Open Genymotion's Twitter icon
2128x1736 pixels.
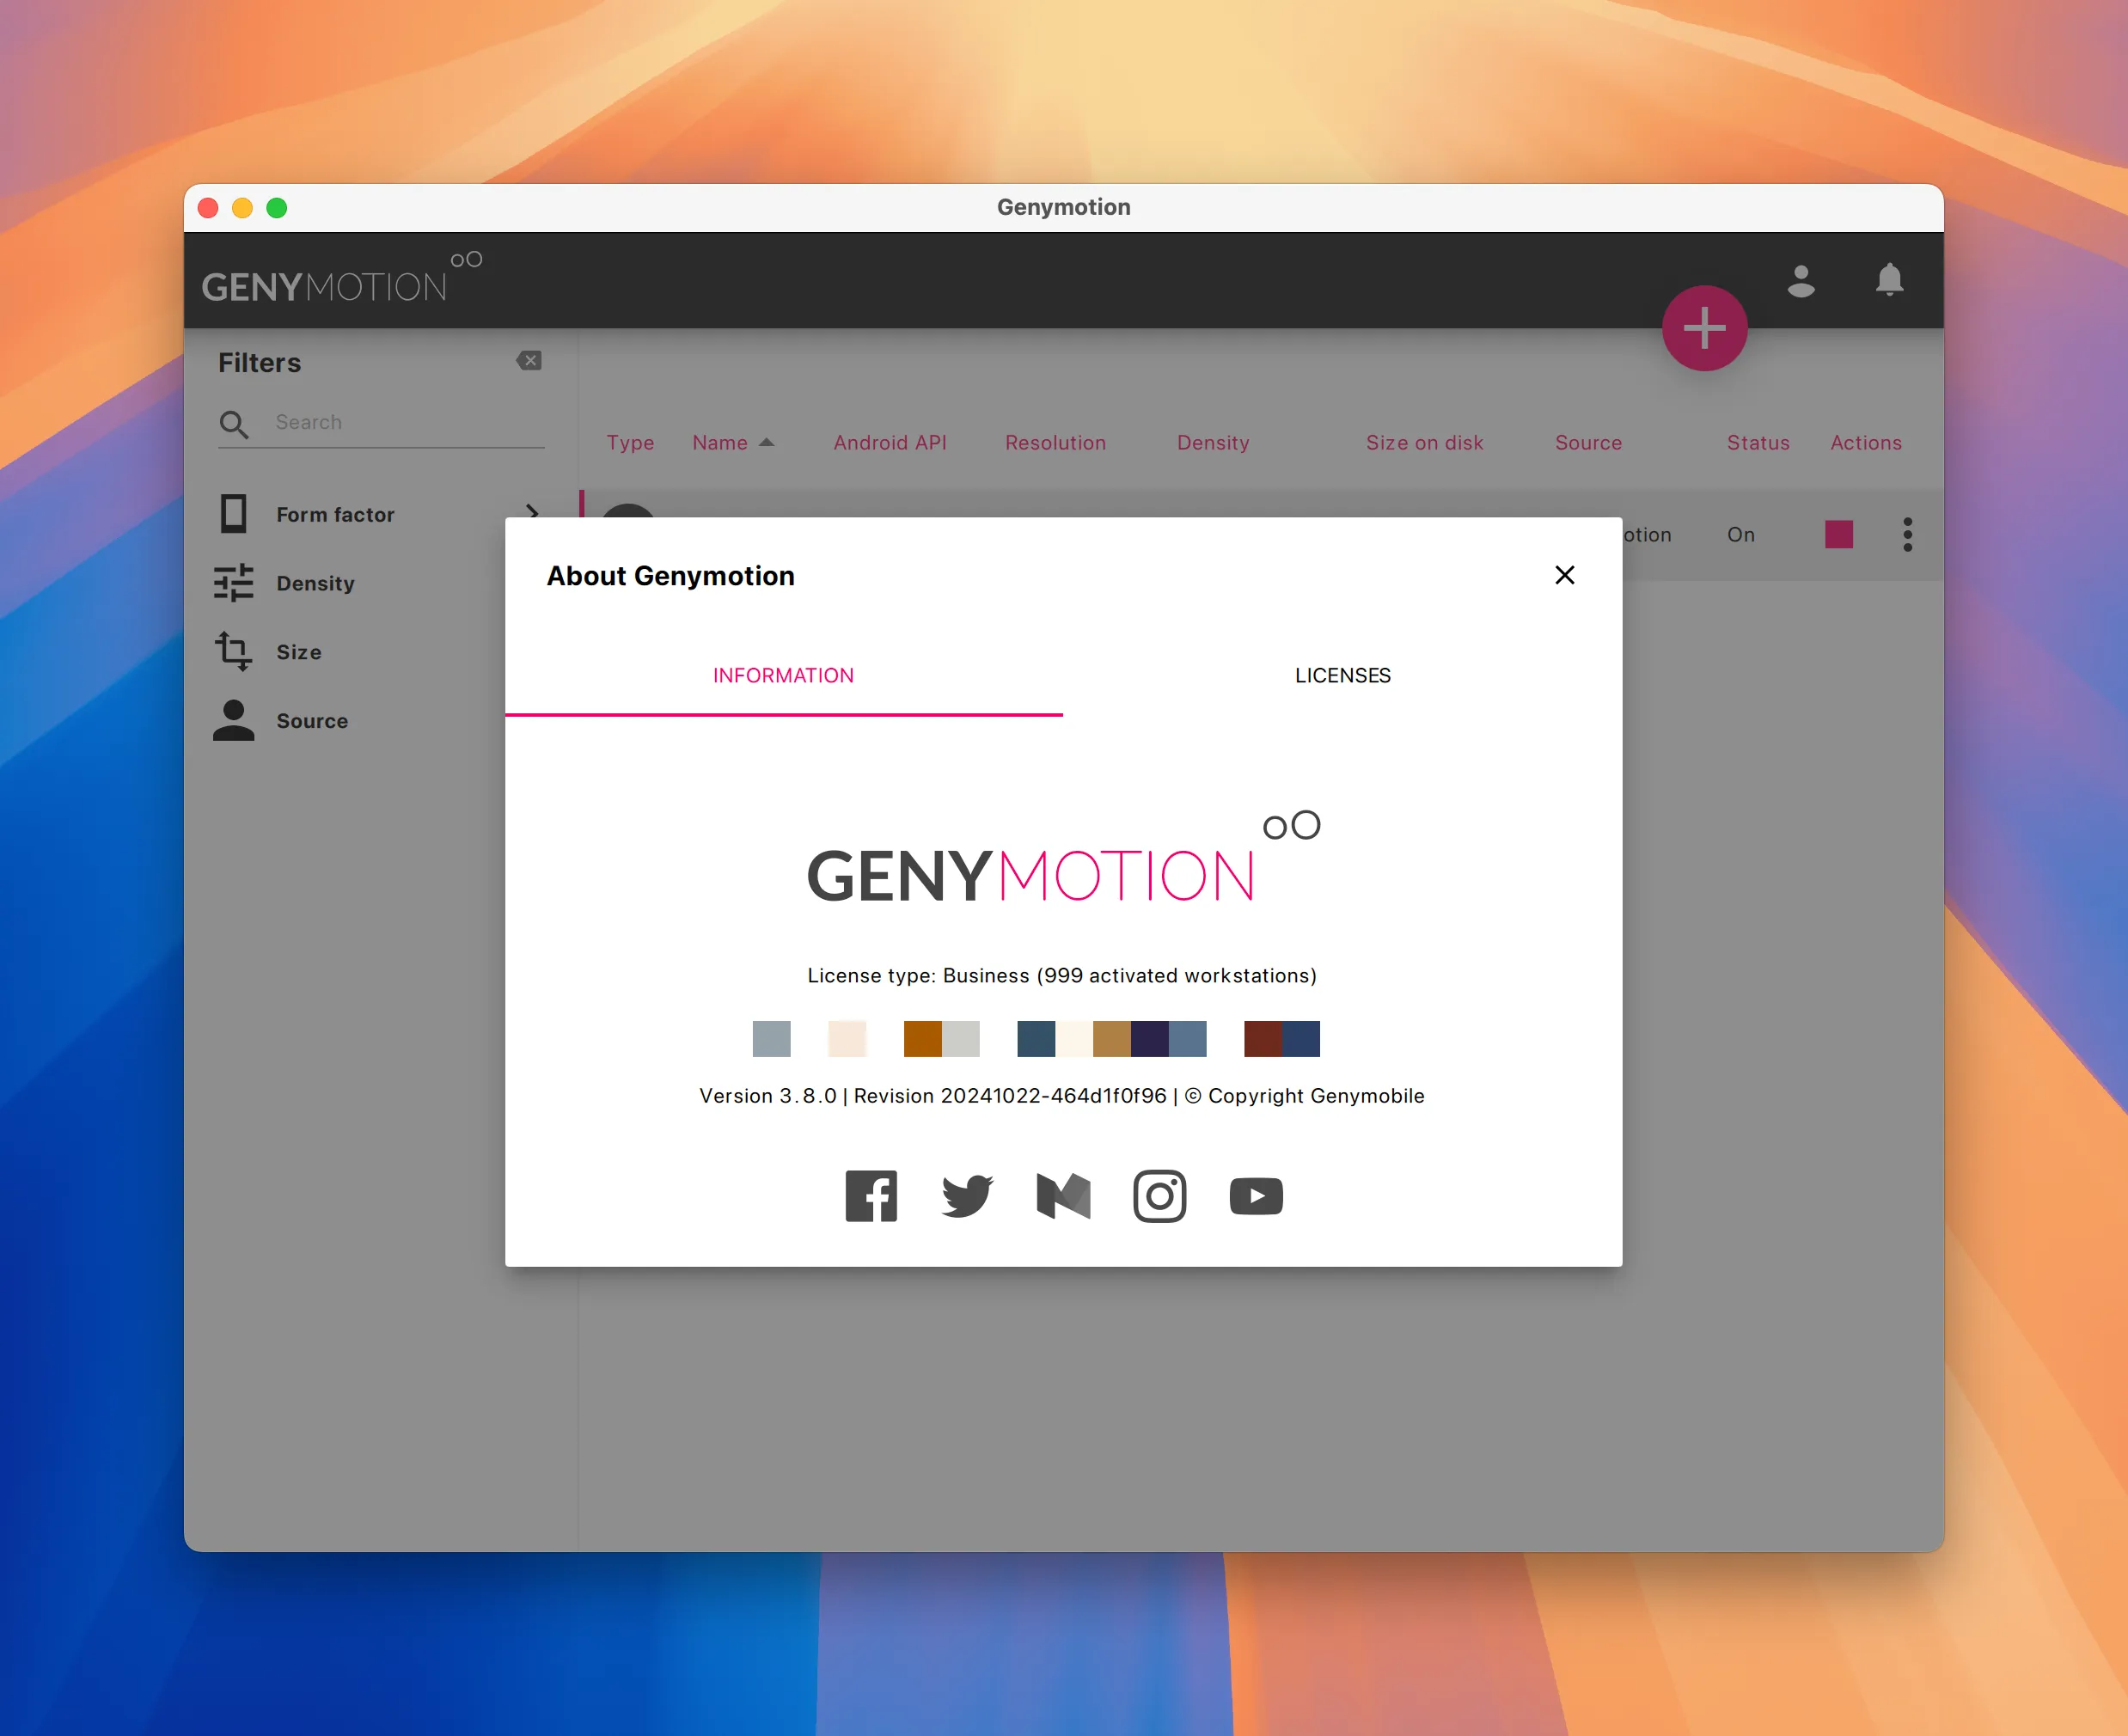click(x=966, y=1195)
